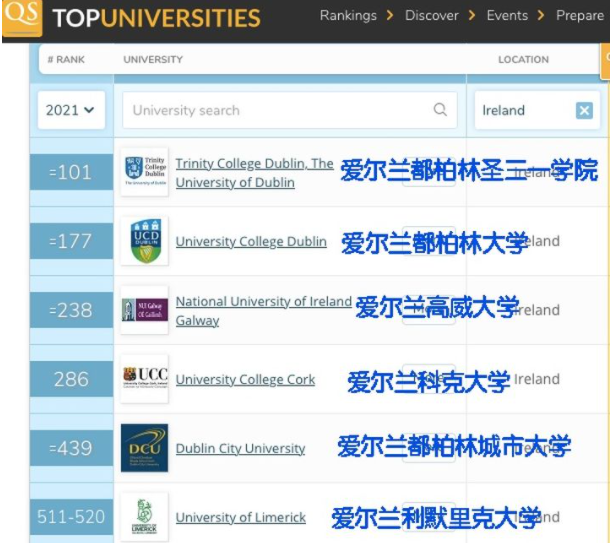Click the UCC logo
The height and width of the screenshot is (543, 612).
coord(144,379)
